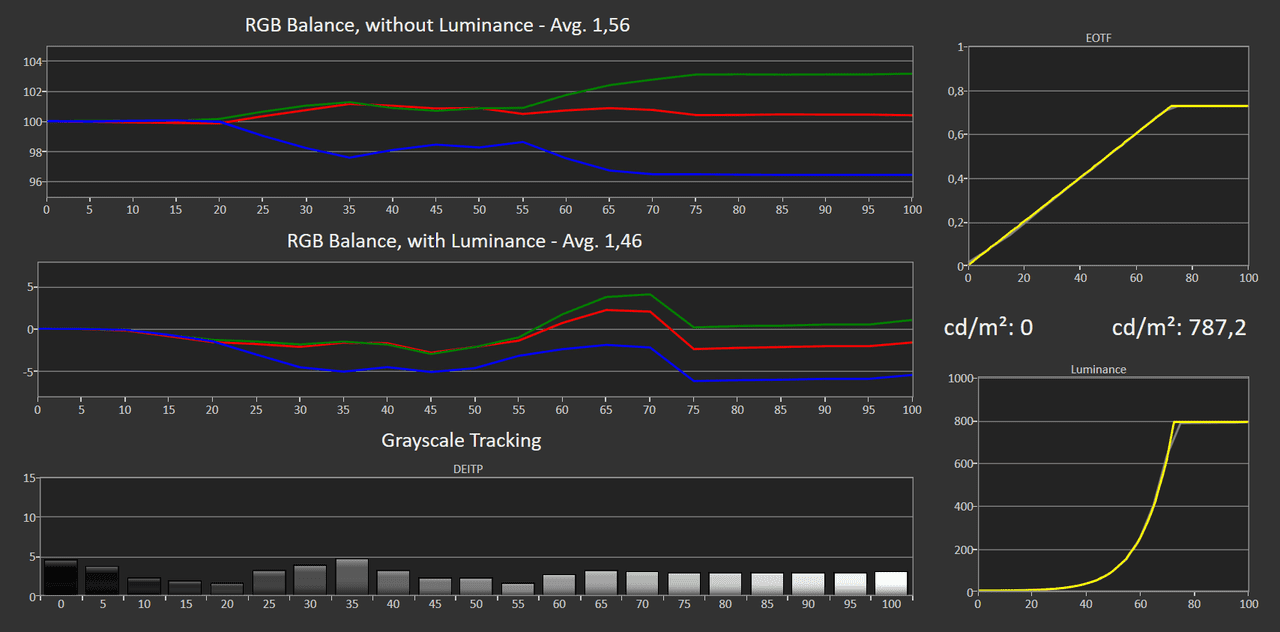Image resolution: width=1280 pixels, height=632 pixels.
Task: Click the 104 label on the top chart's axis
Action: [x=31, y=62]
